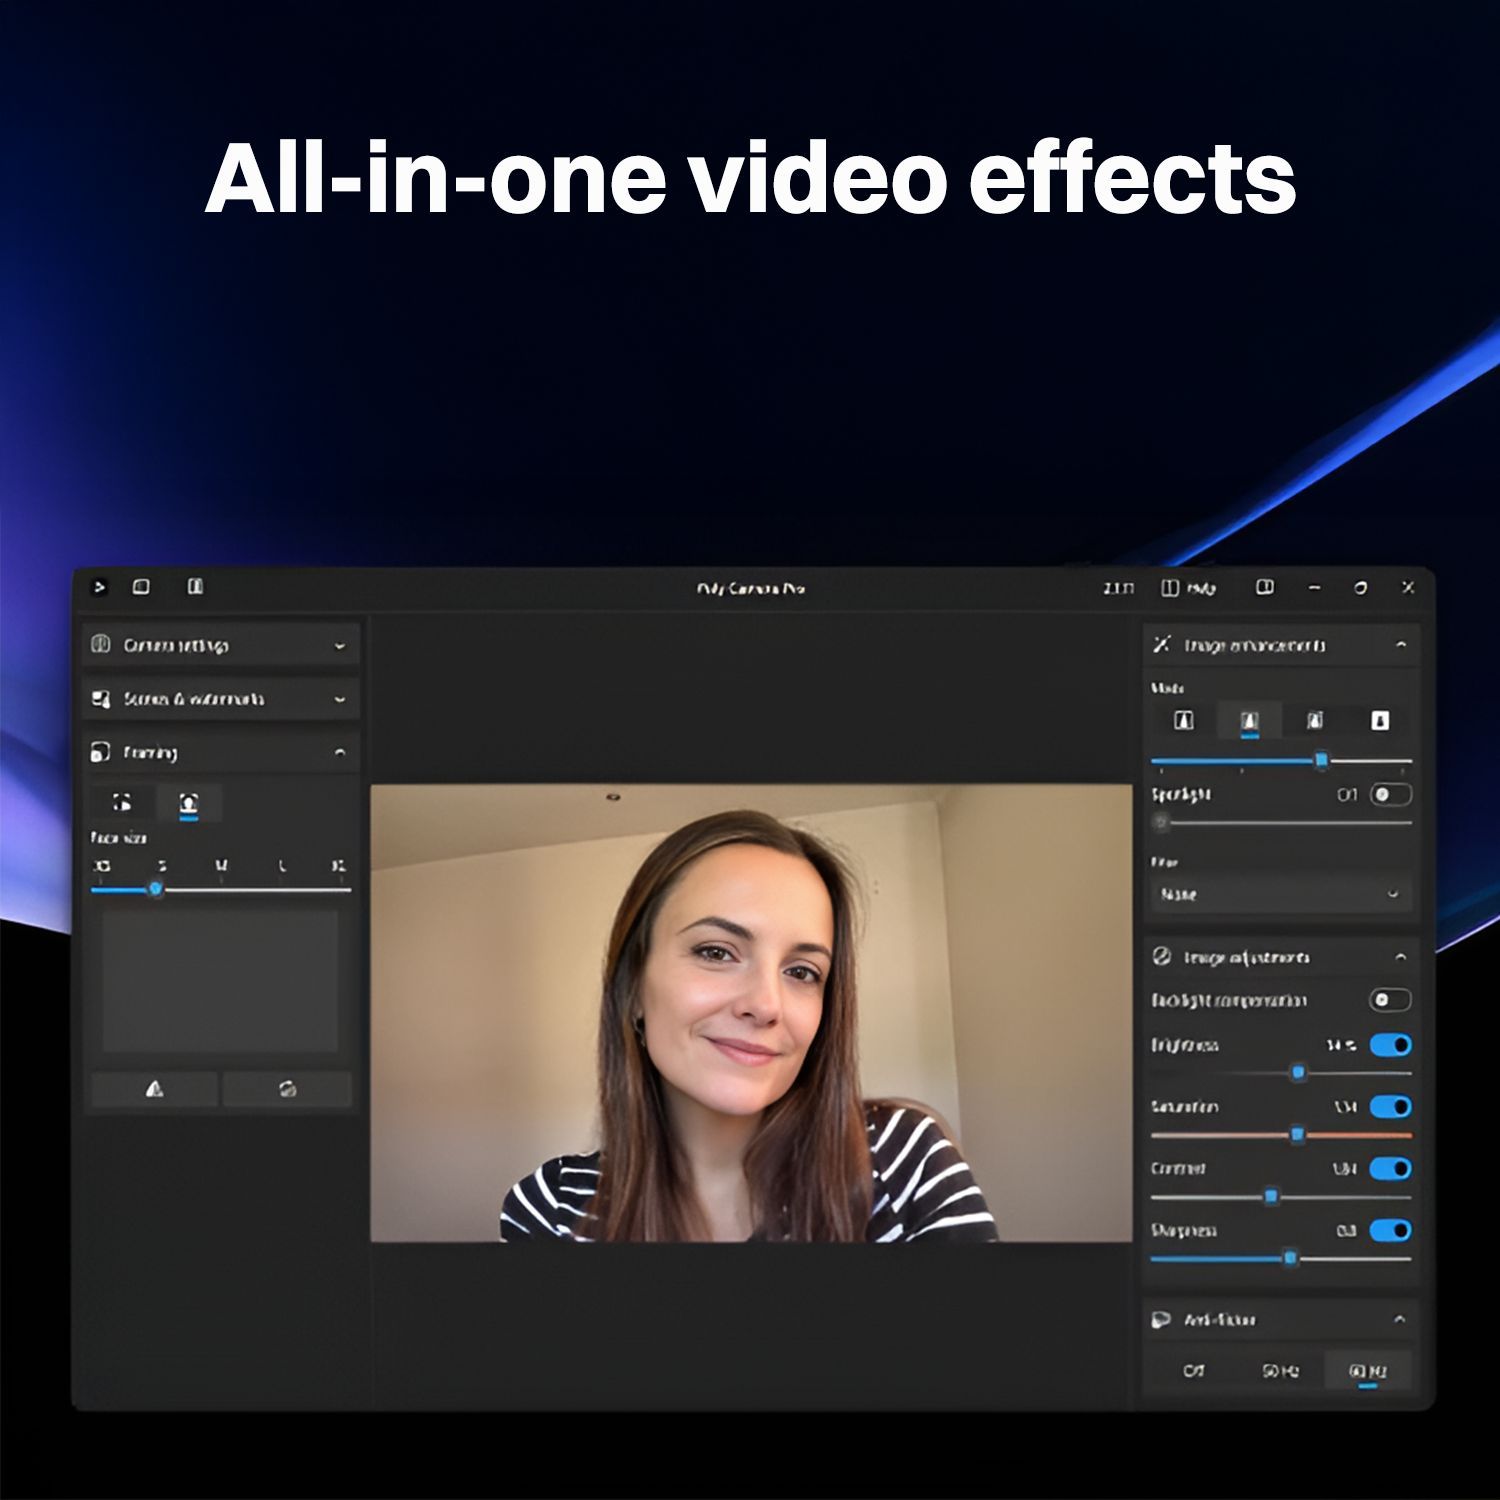Choose the face framing icon under Framing
The width and height of the screenshot is (1500, 1500).
[188, 803]
